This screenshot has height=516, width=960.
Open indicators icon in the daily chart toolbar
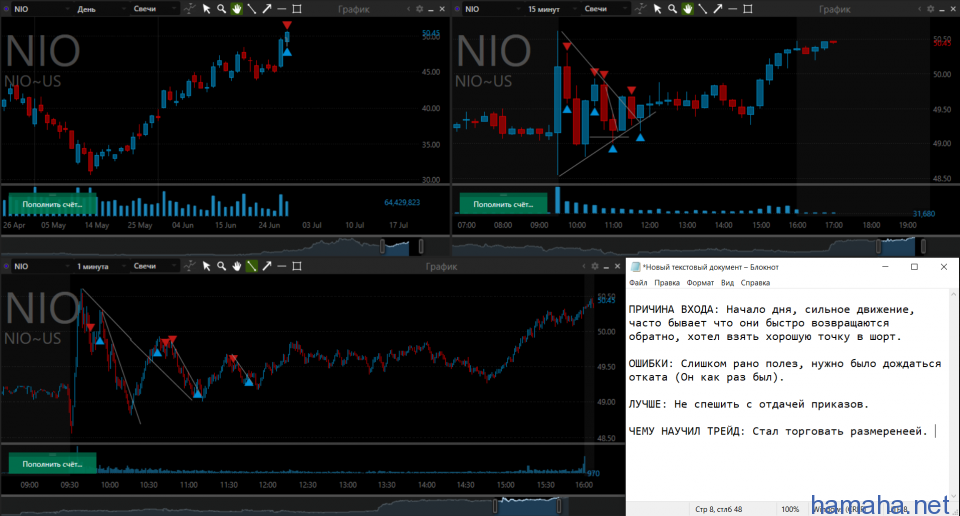click(189, 9)
